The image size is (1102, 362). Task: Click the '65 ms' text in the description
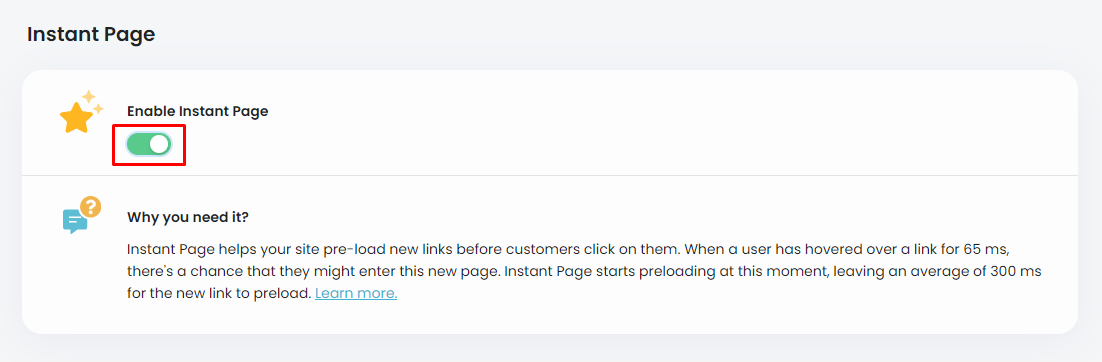(975, 250)
